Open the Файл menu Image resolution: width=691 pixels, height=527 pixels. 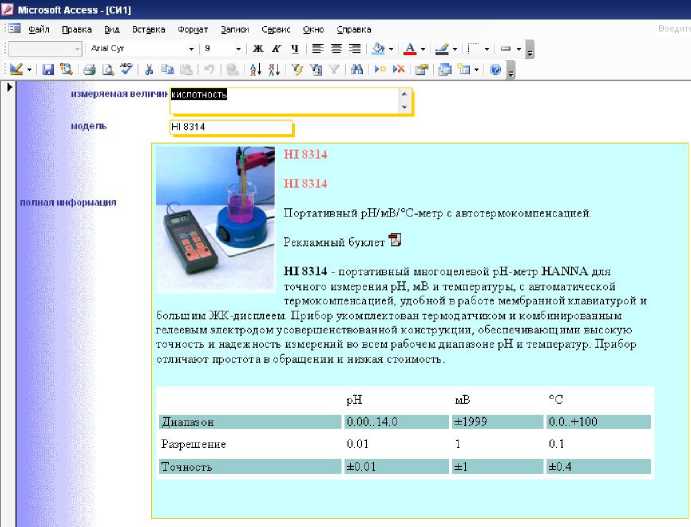(40, 29)
